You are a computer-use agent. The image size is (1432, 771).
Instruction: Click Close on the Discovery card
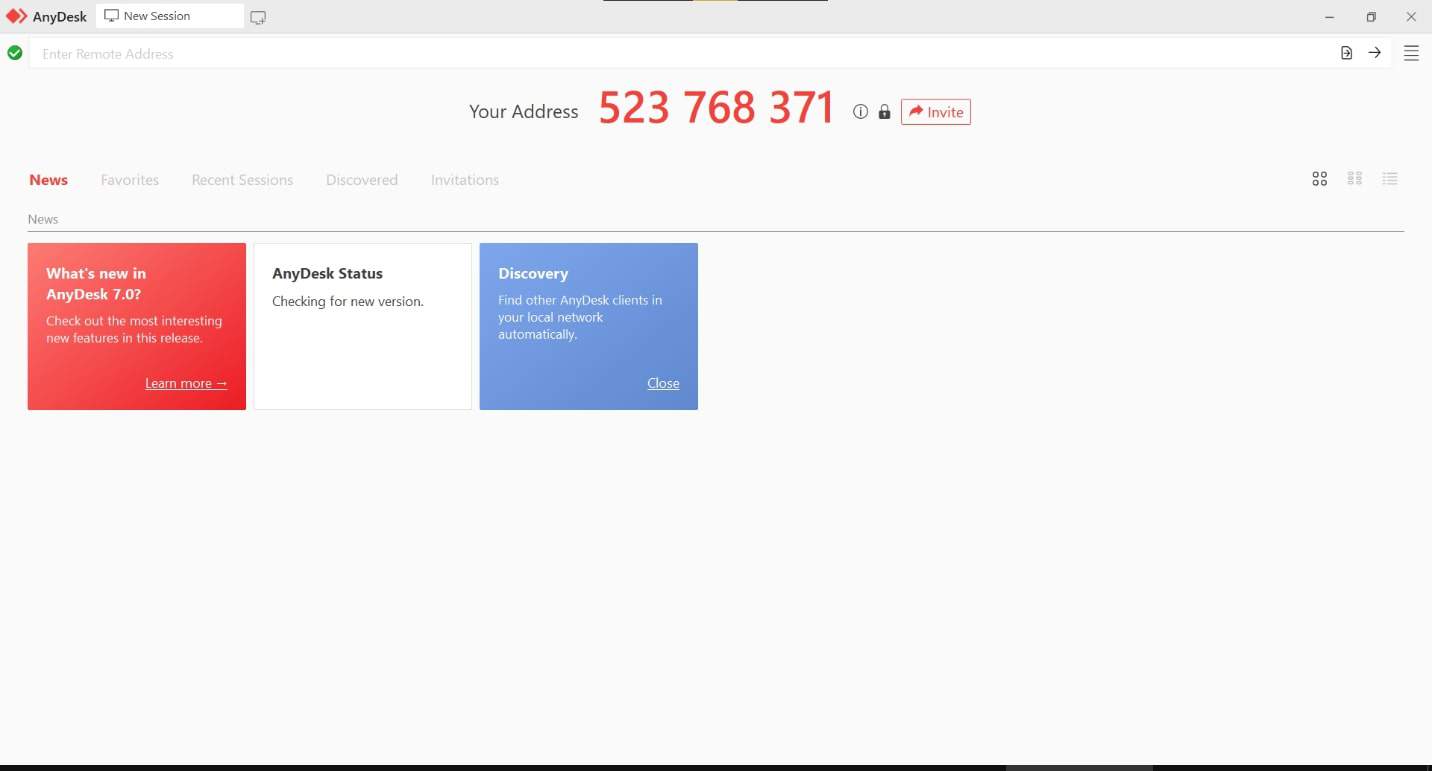tap(663, 383)
